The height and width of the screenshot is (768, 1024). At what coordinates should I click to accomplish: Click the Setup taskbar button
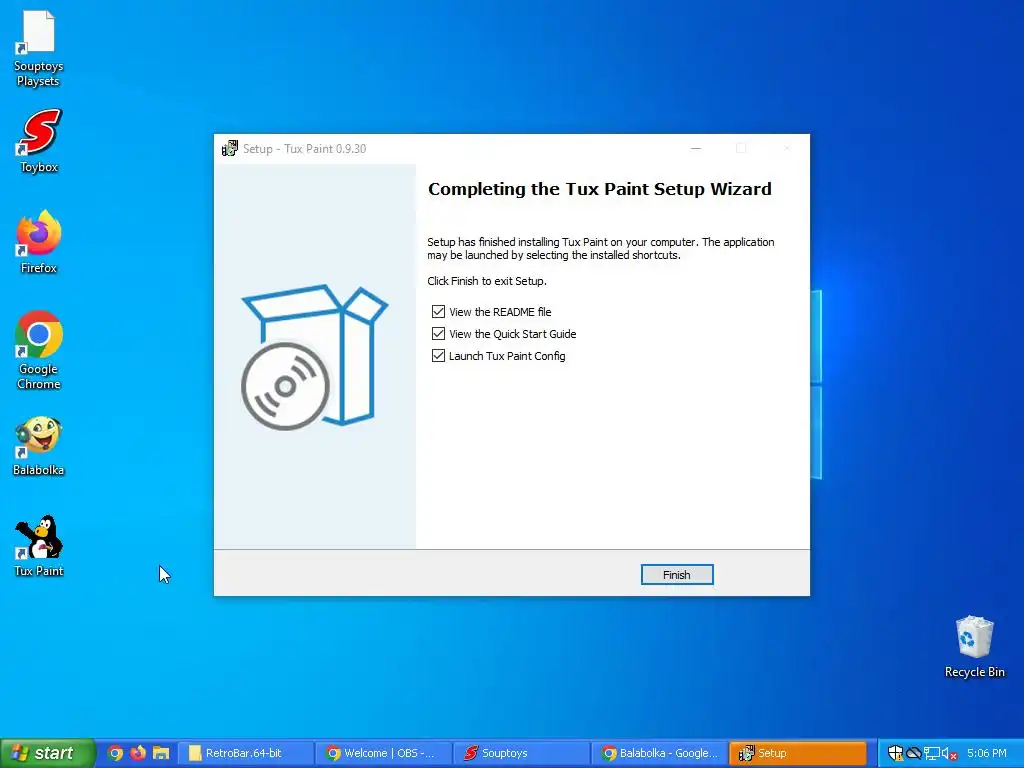coord(797,753)
